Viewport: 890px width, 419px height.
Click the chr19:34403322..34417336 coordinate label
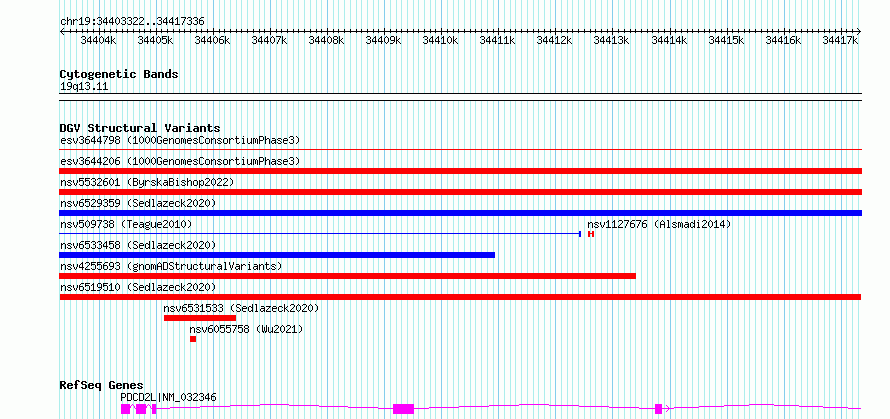tap(132, 21)
